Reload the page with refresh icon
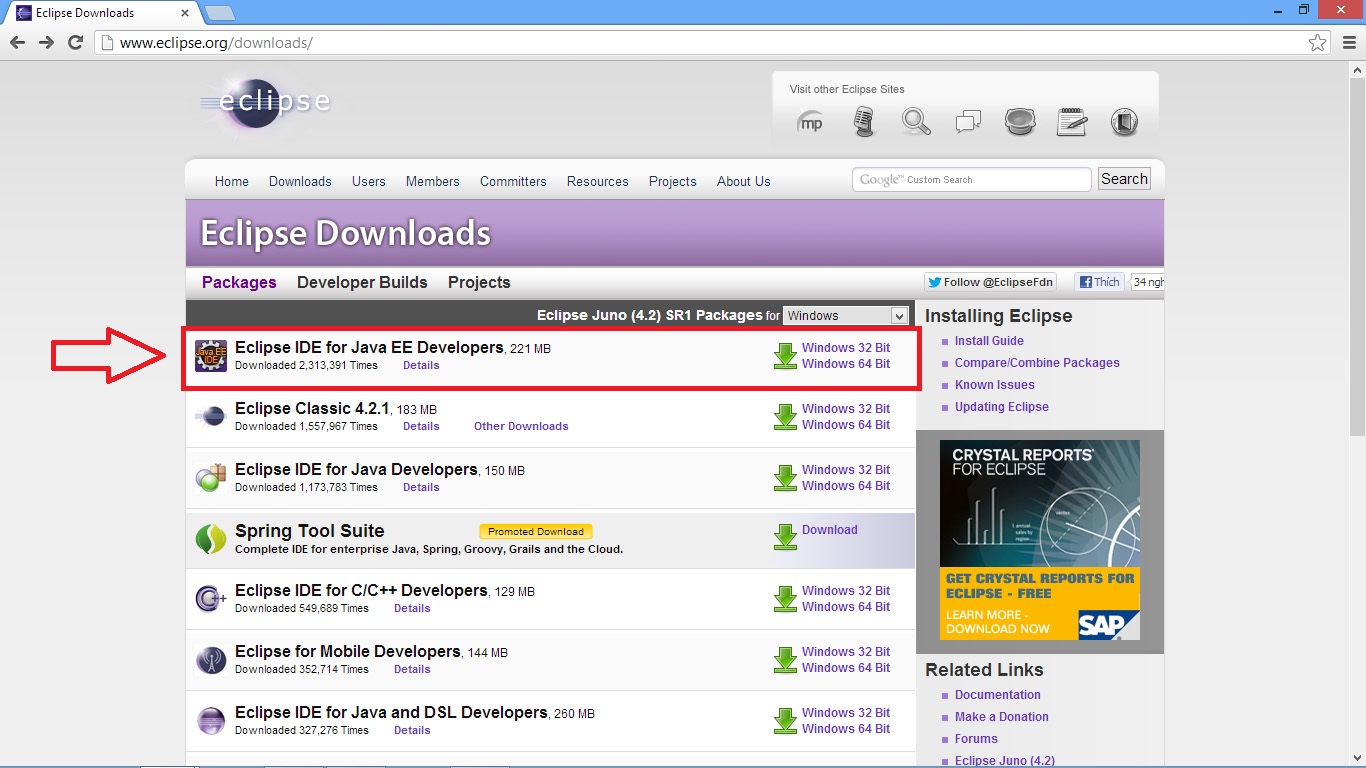1366x768 pixels. [x=75, y=43]
